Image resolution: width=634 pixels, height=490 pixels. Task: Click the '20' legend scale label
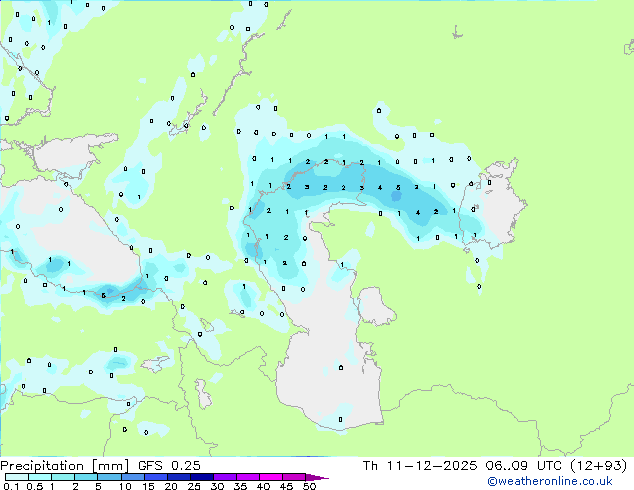[x=171, y=486]
